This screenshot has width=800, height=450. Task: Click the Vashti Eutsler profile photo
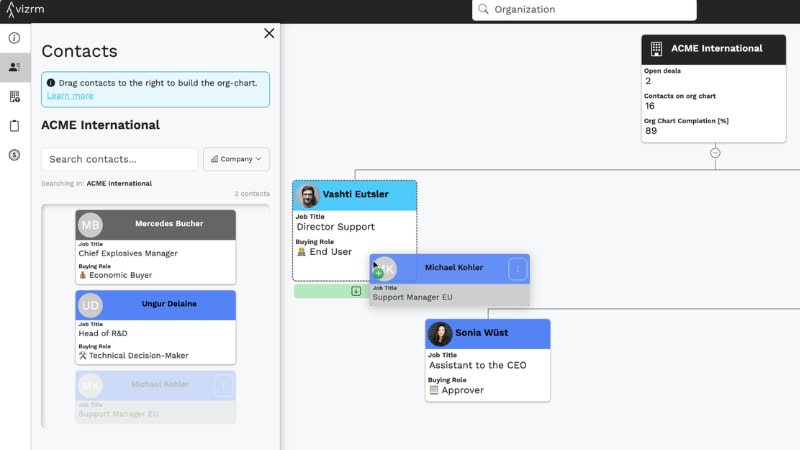click(x=308, y=195)
